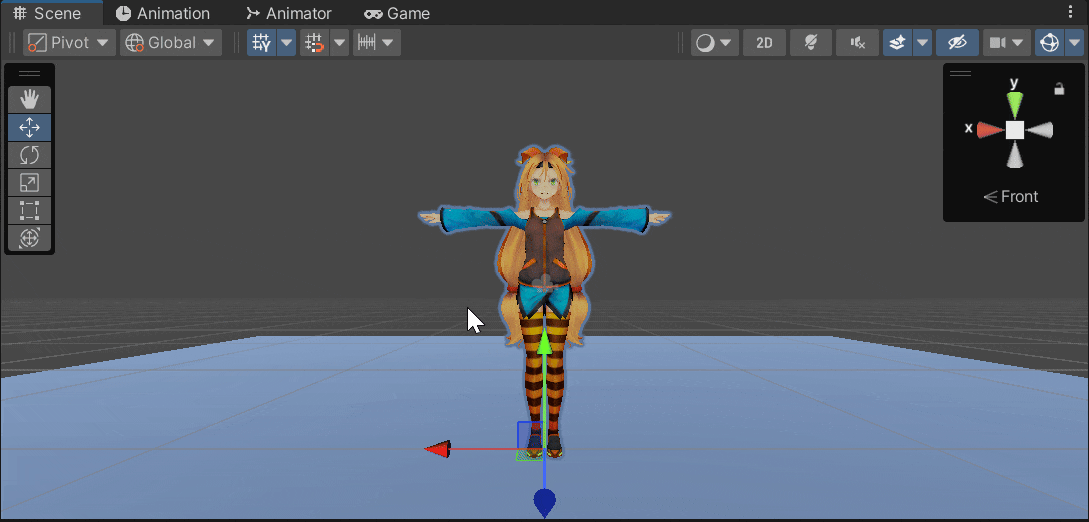
Task: Click the right gray cone on orientation gizmo
Action: click(1040, 130)
